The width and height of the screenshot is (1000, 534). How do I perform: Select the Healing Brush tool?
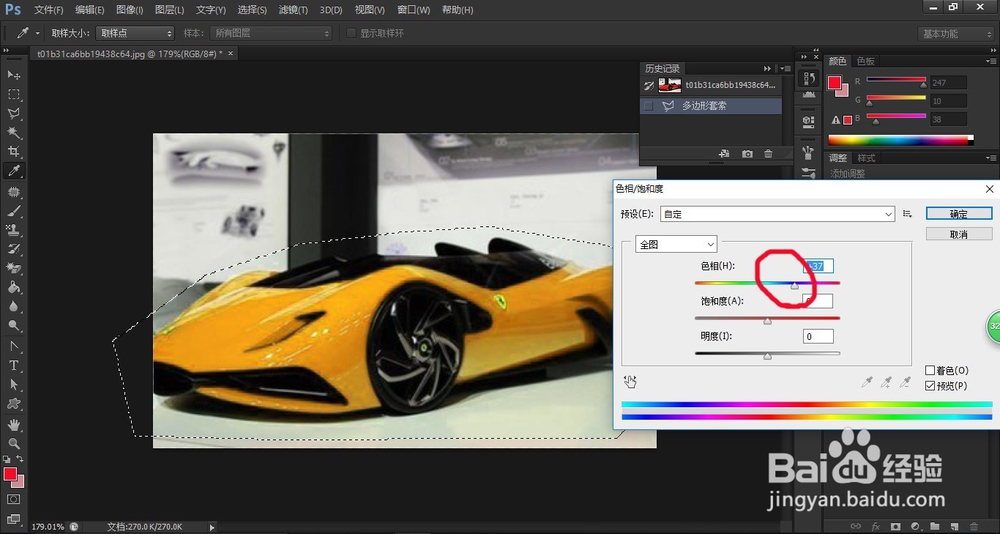[x=13, y=192]
